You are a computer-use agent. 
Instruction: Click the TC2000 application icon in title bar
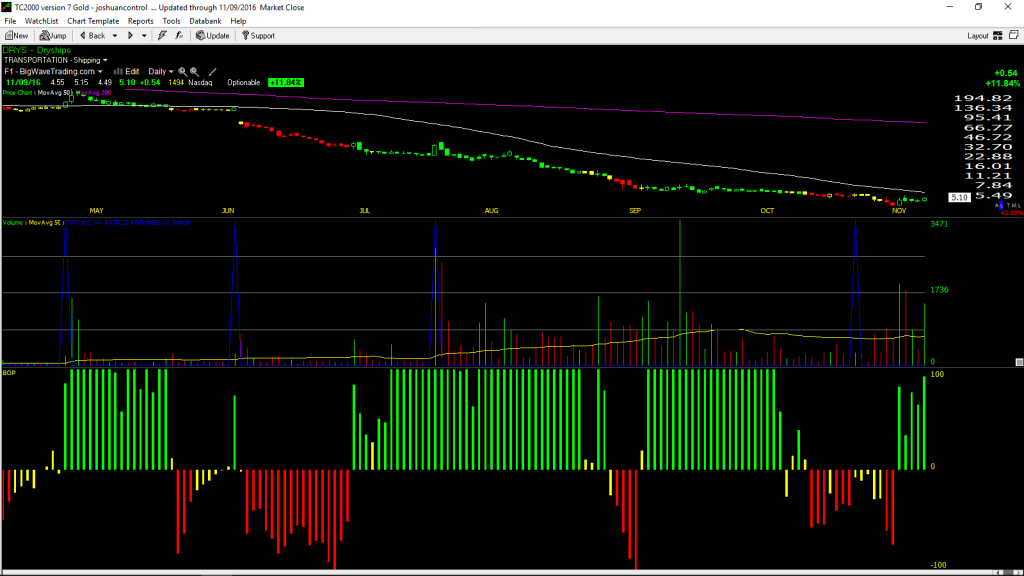[x=7, y=7]
